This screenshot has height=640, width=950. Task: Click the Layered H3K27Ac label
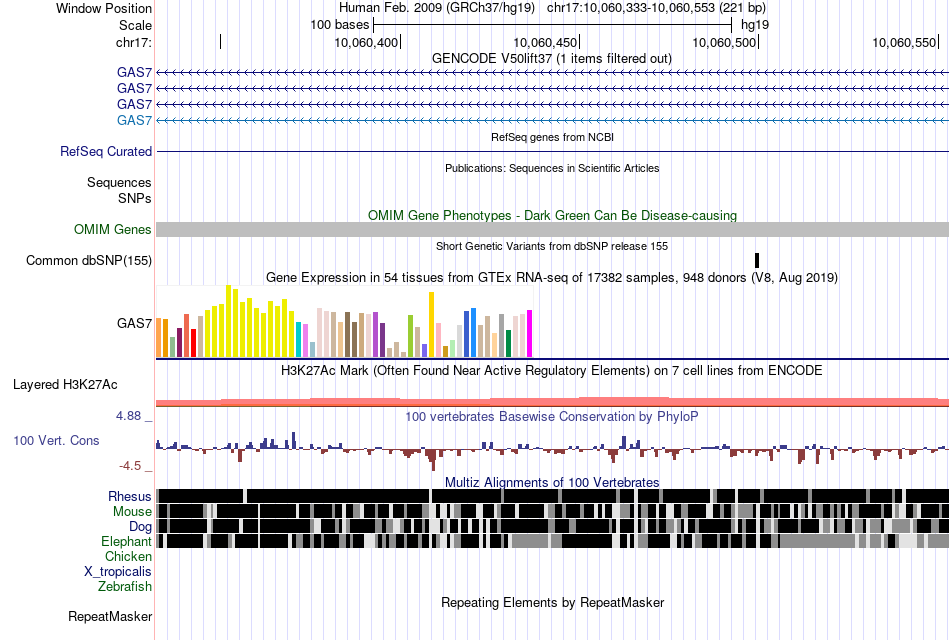(x=65, y=385)
